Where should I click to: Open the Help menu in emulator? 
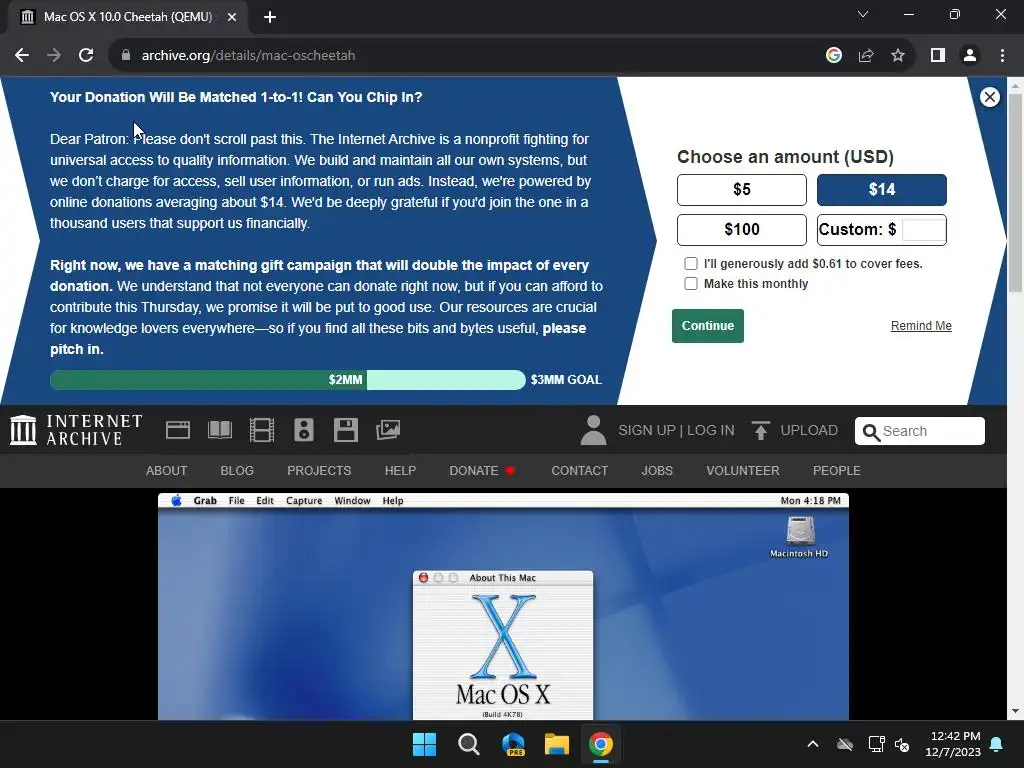pyautogui.click(x=392, y=500)
